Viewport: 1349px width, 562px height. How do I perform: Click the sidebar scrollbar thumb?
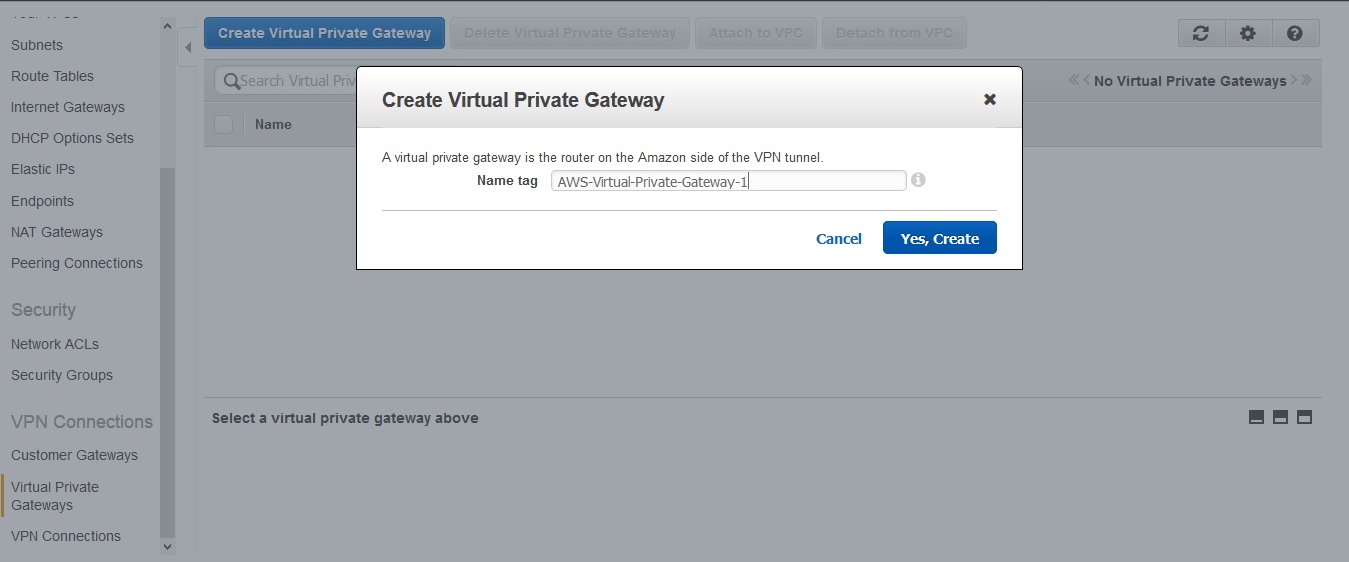(167, 352)
